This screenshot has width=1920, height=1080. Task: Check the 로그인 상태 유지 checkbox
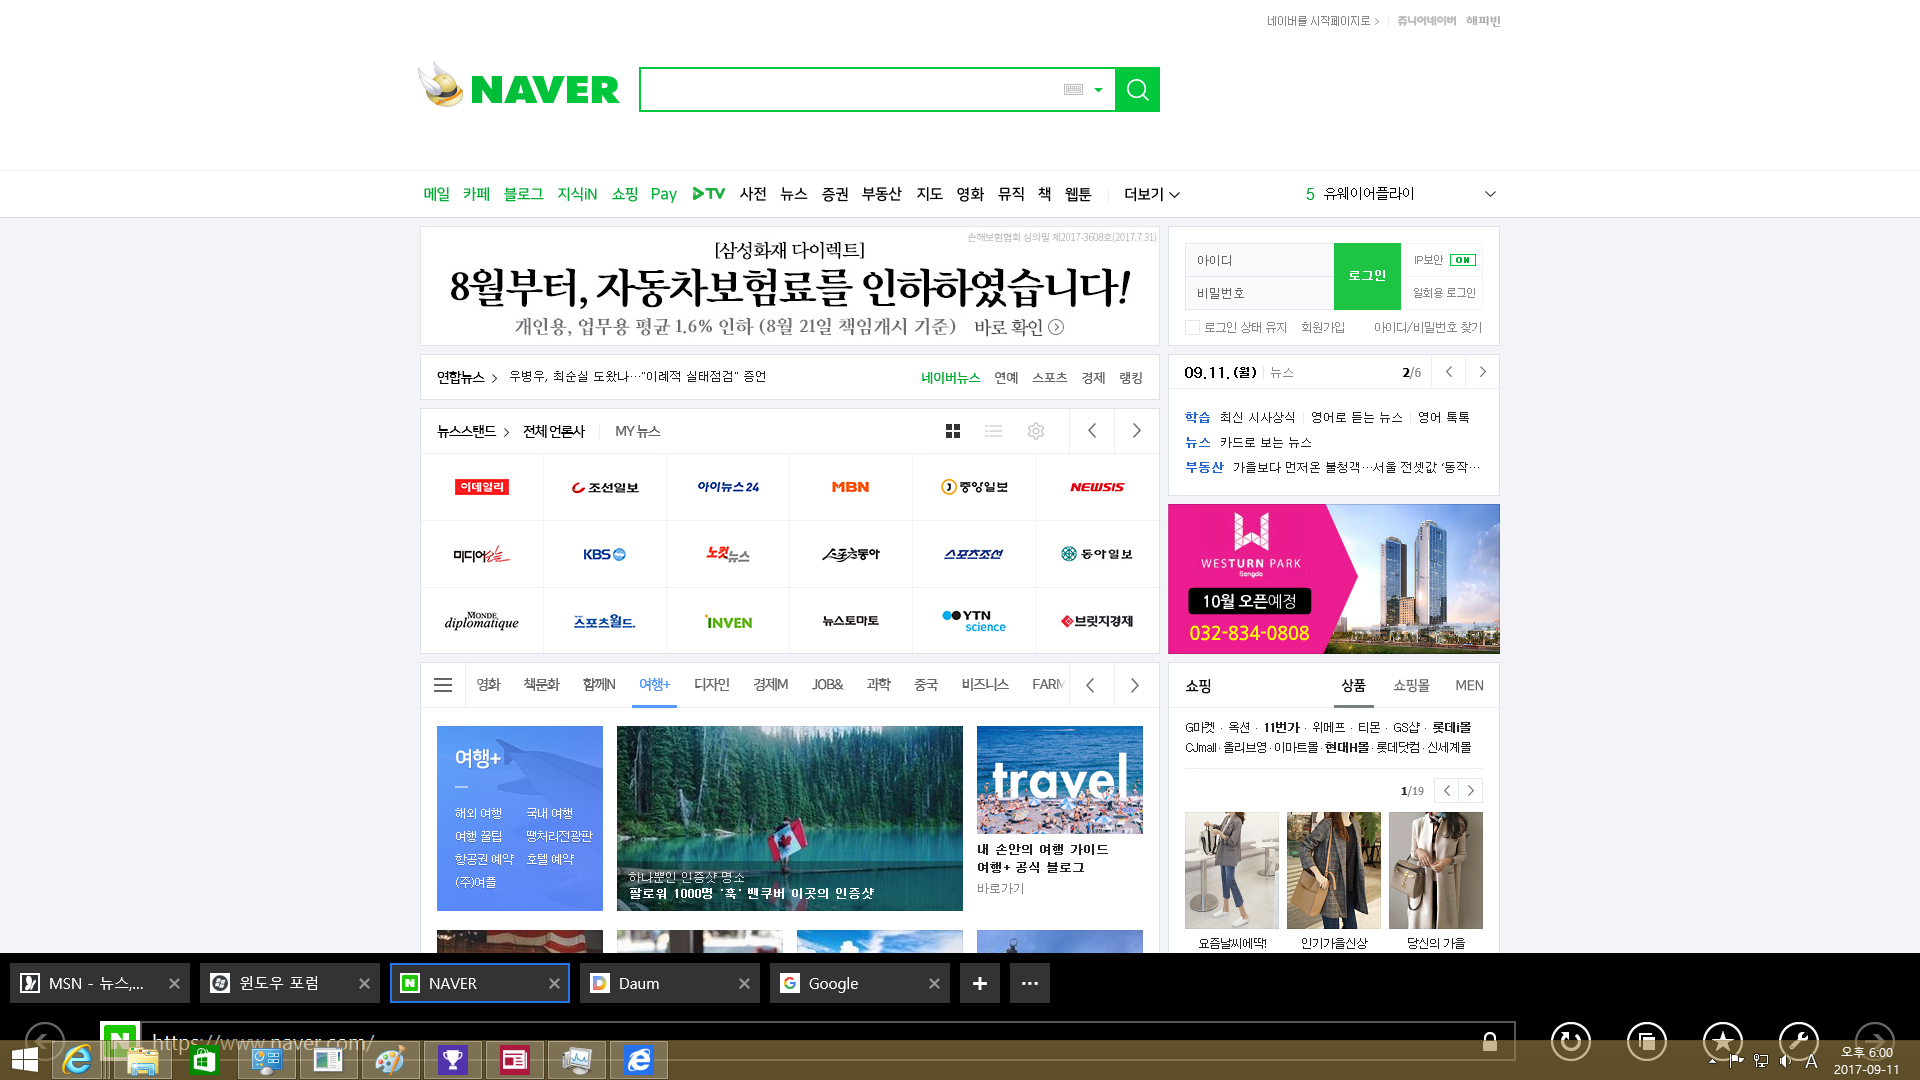(1192, 328)
